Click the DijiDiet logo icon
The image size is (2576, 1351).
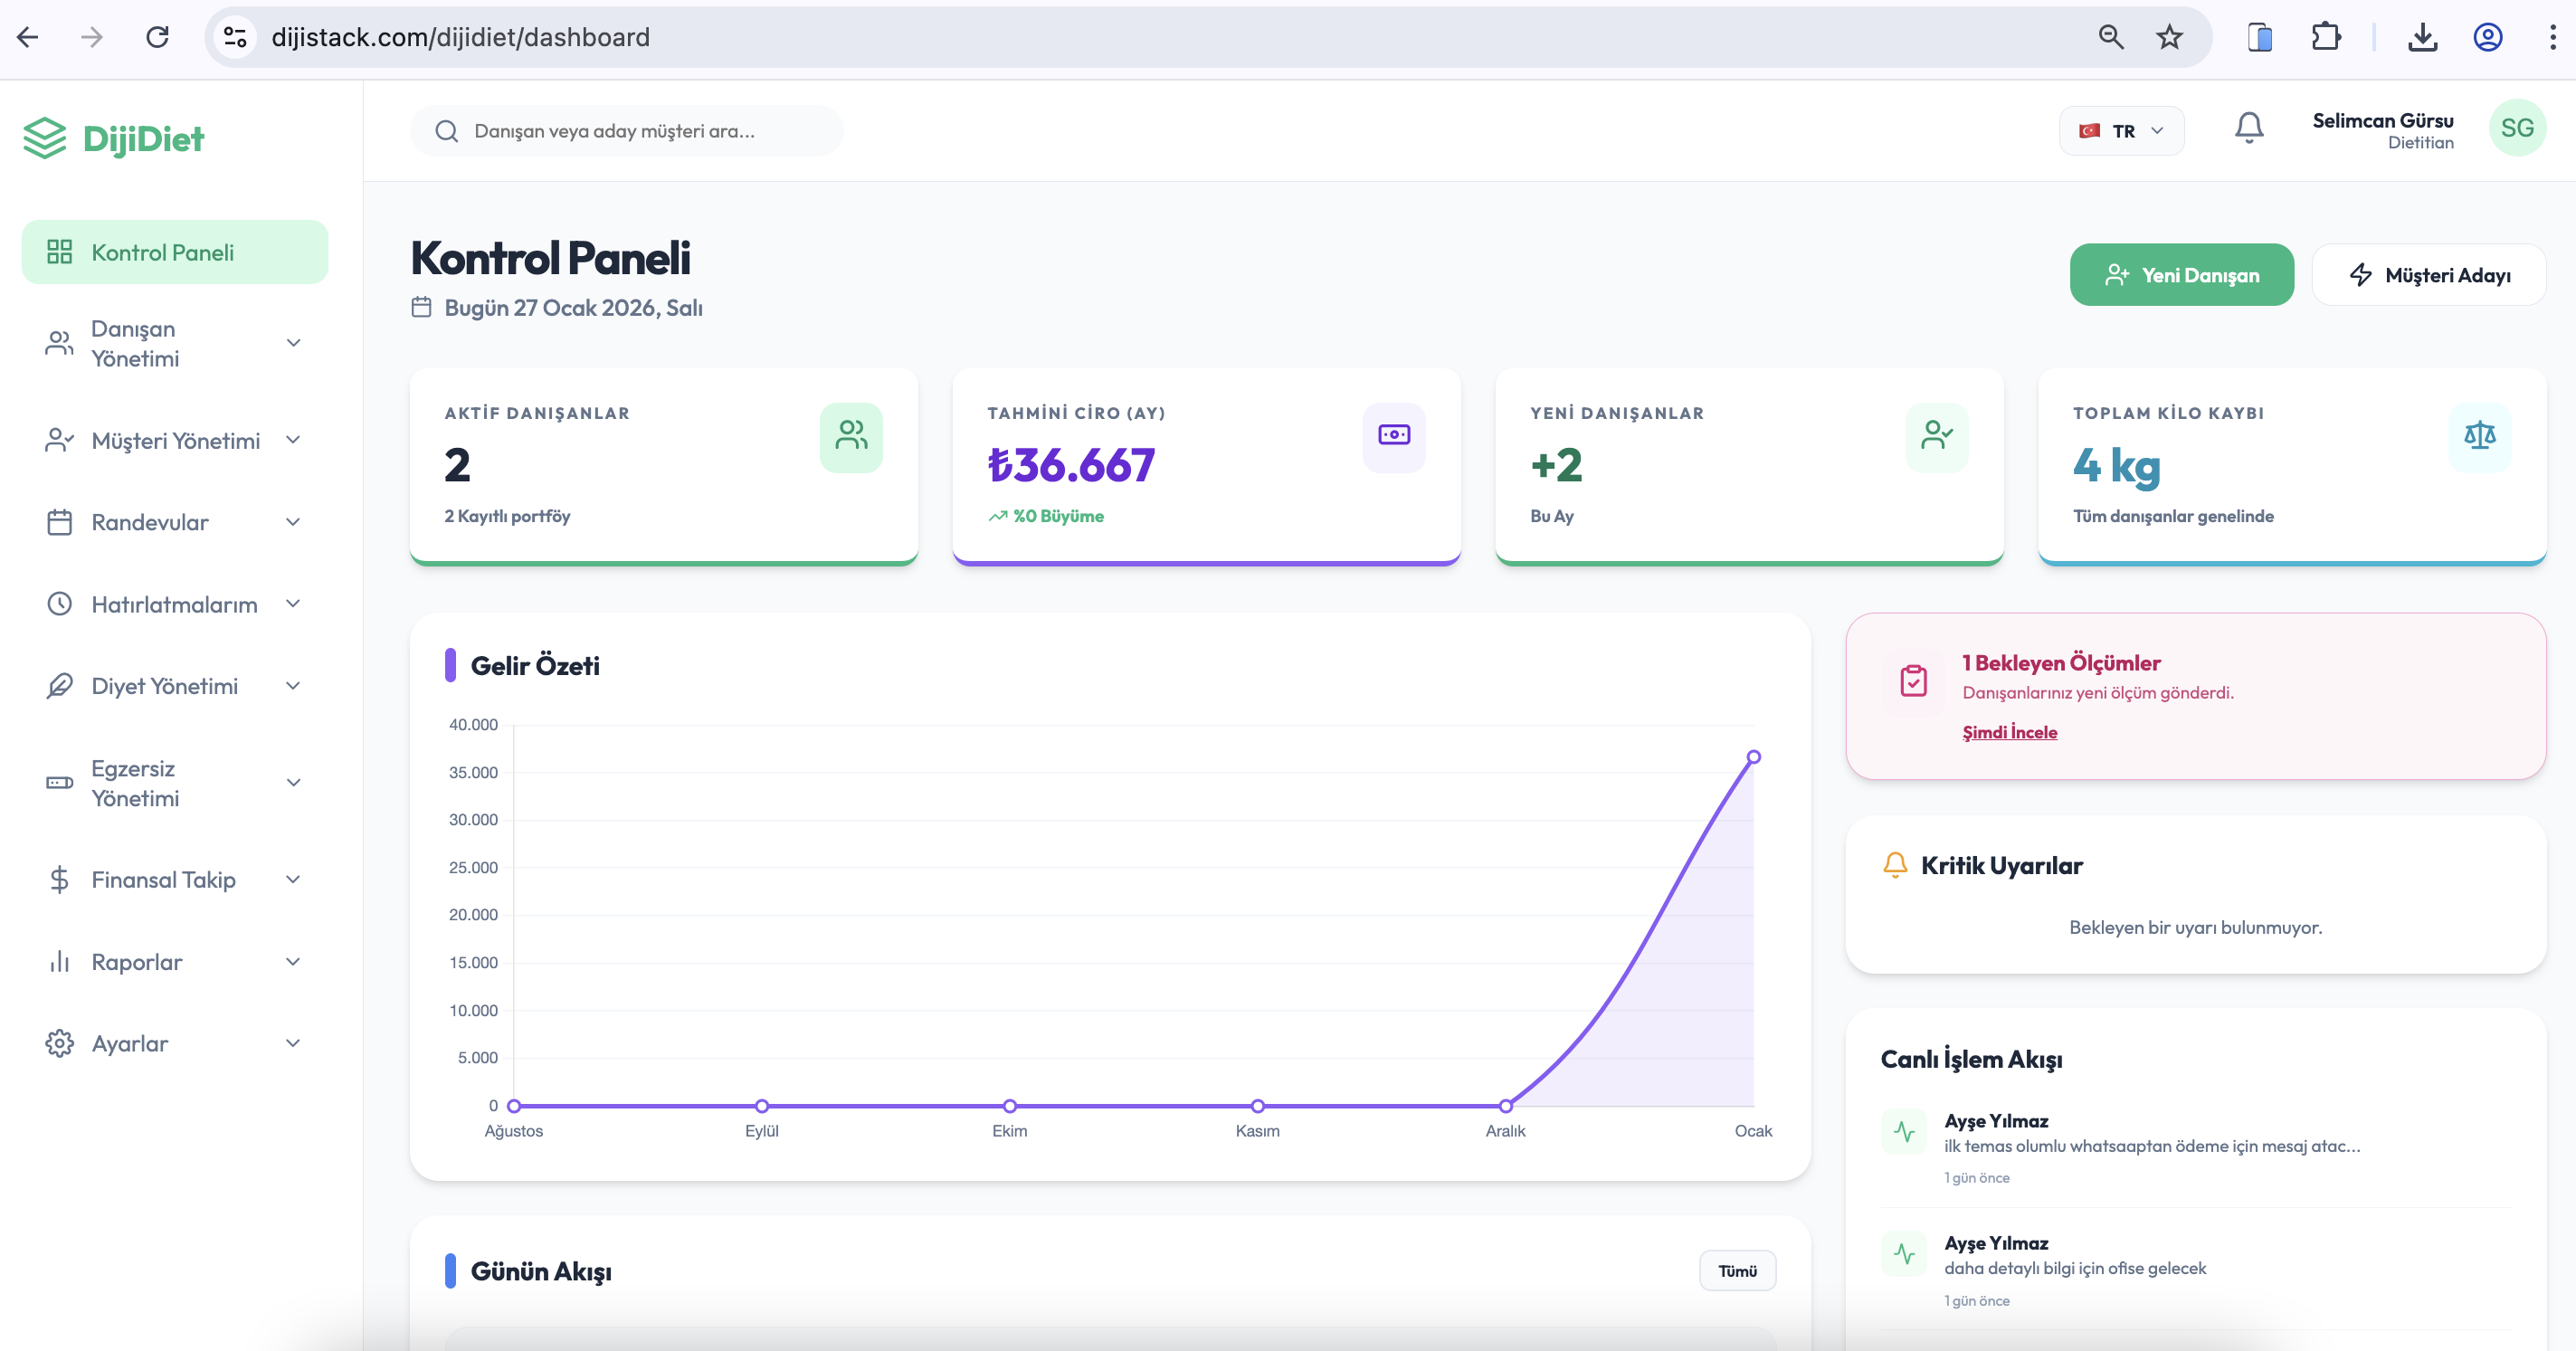click(x=44, y=138)
